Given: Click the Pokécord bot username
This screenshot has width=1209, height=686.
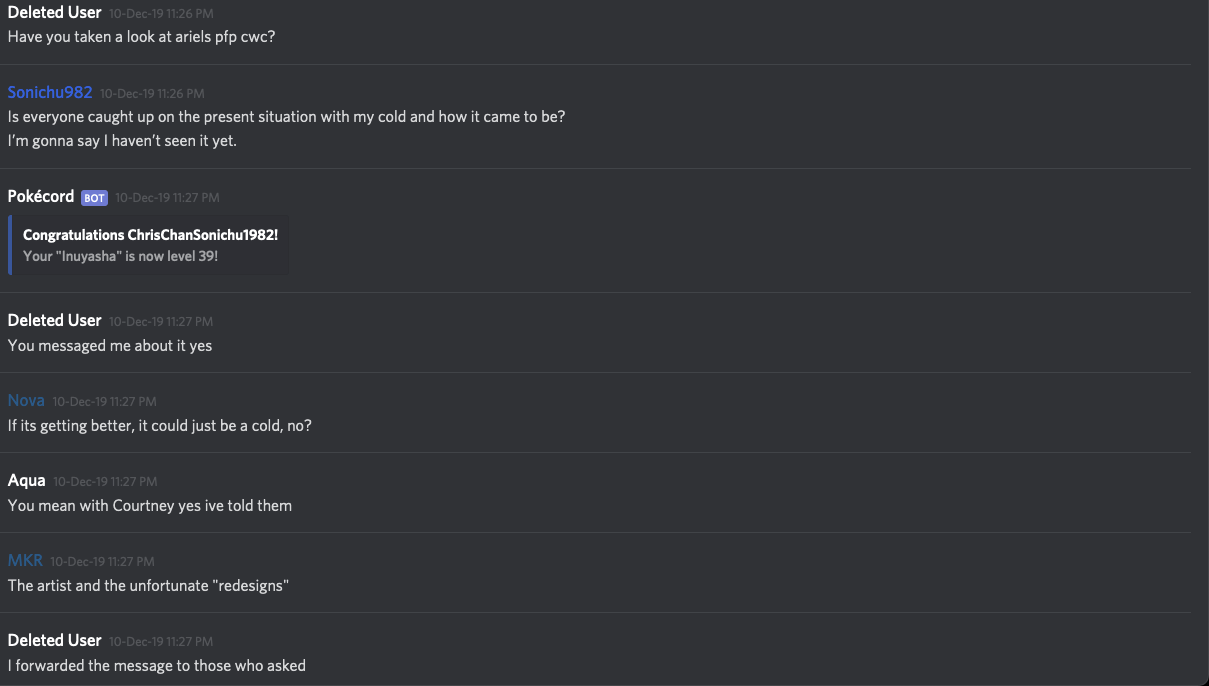Looking at the screenshot, I should tap(41, 196).
